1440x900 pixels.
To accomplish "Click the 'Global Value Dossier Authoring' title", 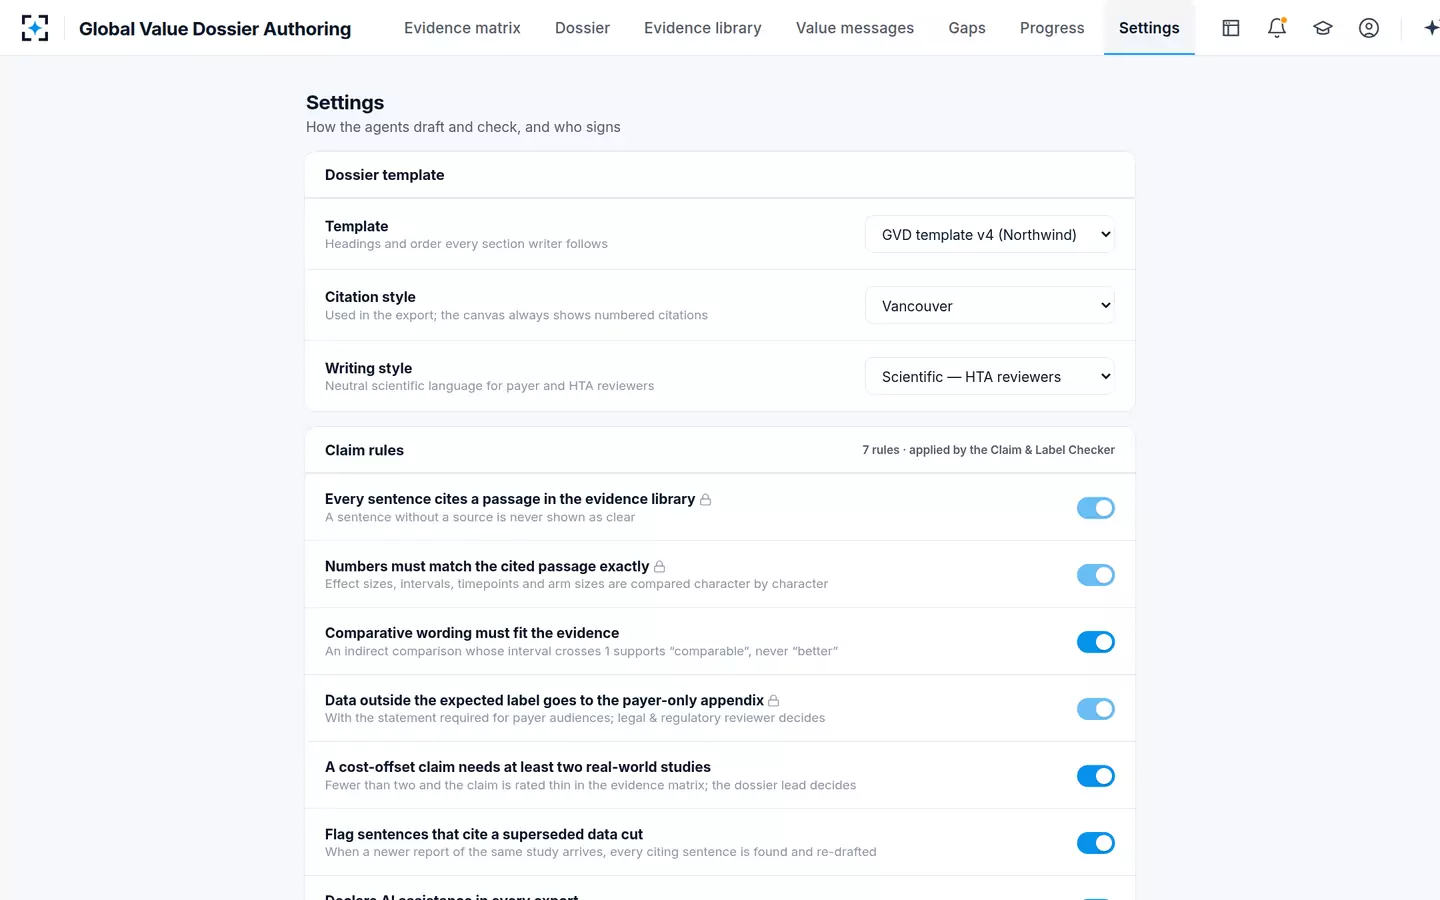I will click(215, 29).
